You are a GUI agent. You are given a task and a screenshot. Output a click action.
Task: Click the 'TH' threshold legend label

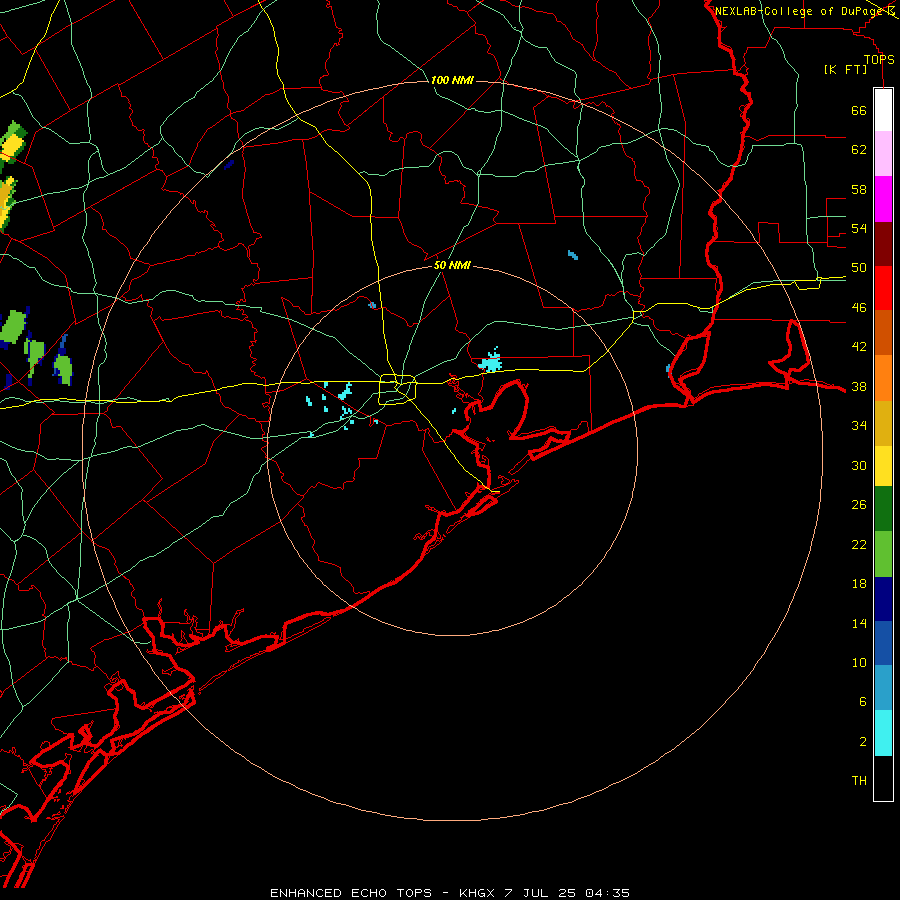860,781
